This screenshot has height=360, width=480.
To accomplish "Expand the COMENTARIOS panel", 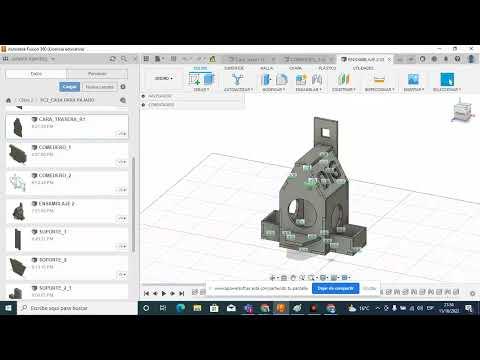I will click(143, 105).
